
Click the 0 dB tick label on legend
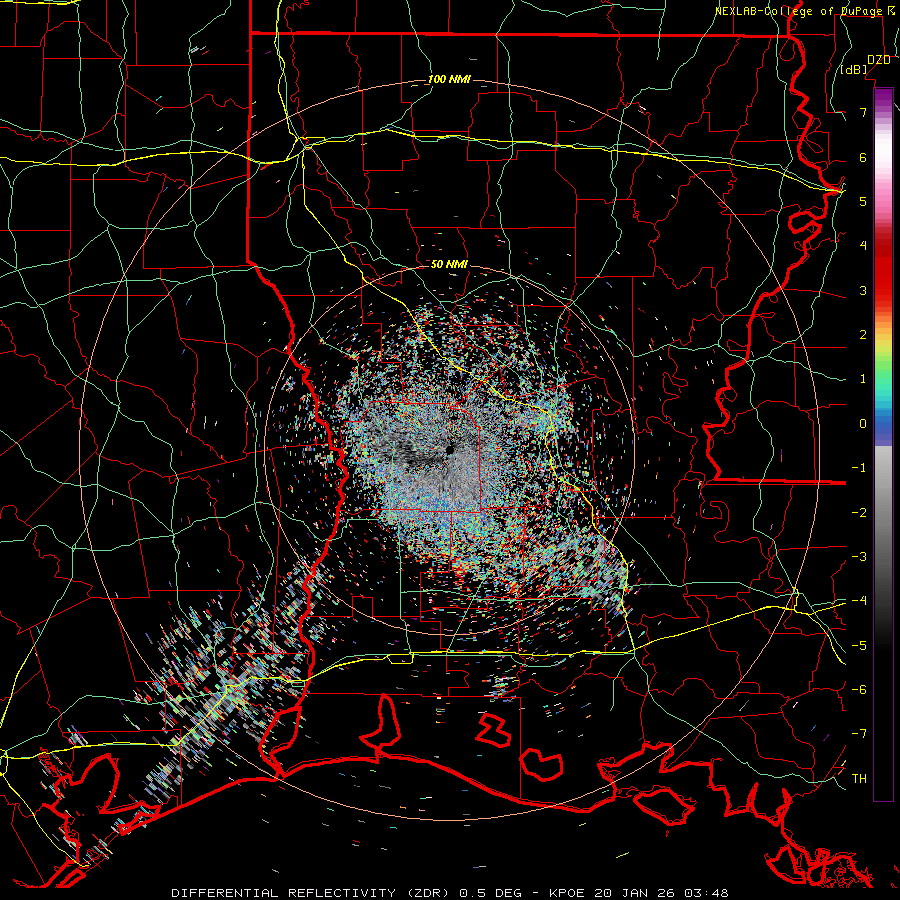(x=863, y=424)
